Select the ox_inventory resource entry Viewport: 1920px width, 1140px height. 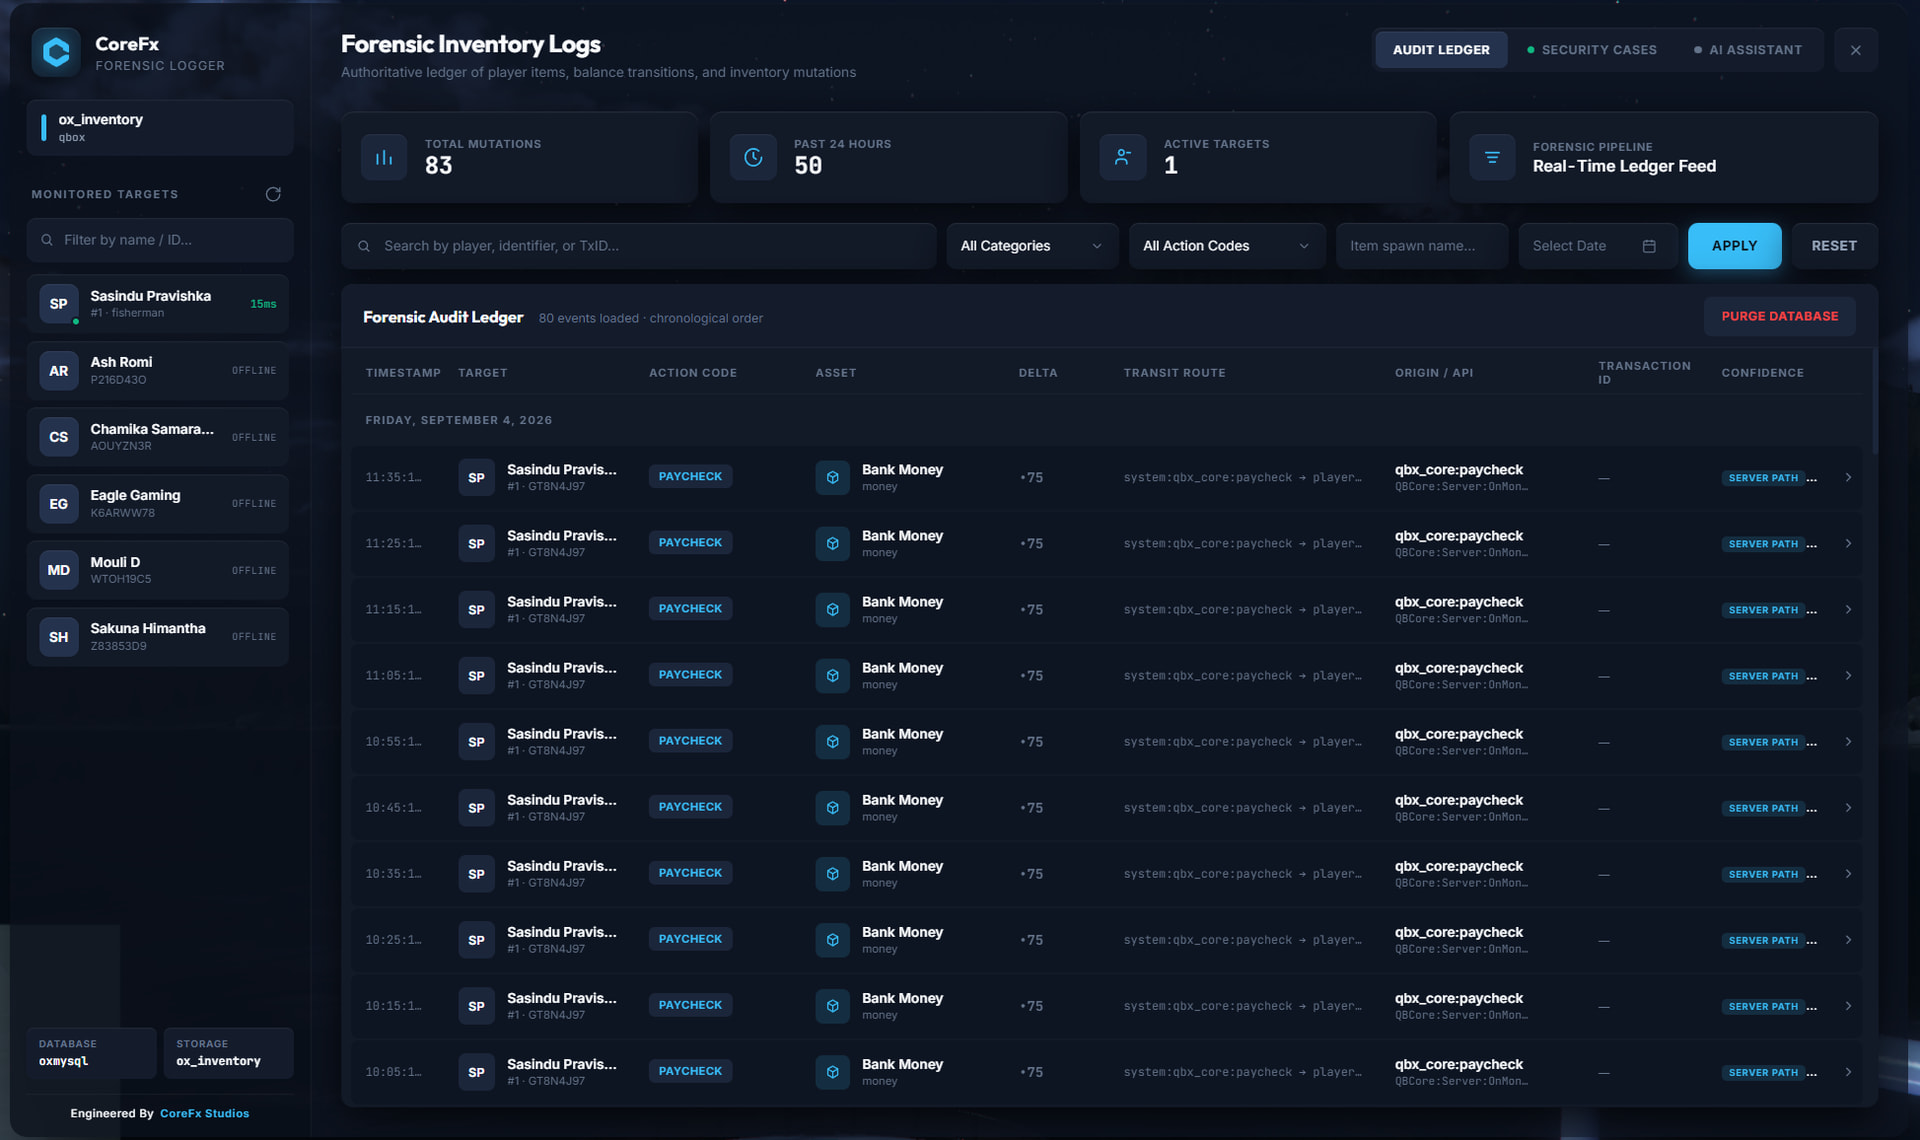tap(160, 128)
